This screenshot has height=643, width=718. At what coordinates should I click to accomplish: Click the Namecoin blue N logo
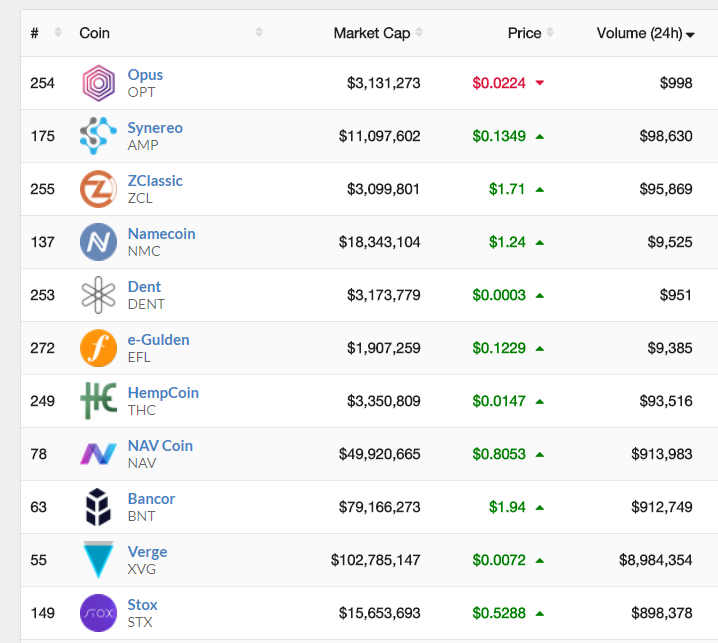(98, 242)
